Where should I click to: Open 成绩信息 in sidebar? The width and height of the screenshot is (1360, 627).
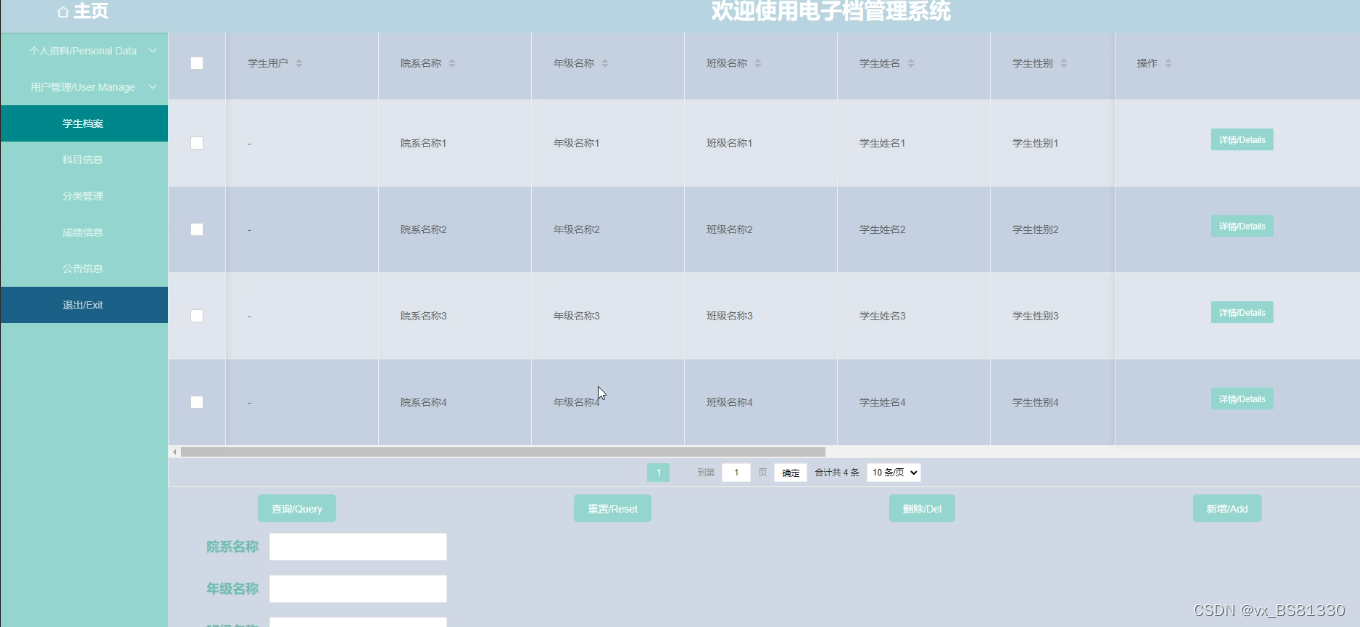(84, 232)
